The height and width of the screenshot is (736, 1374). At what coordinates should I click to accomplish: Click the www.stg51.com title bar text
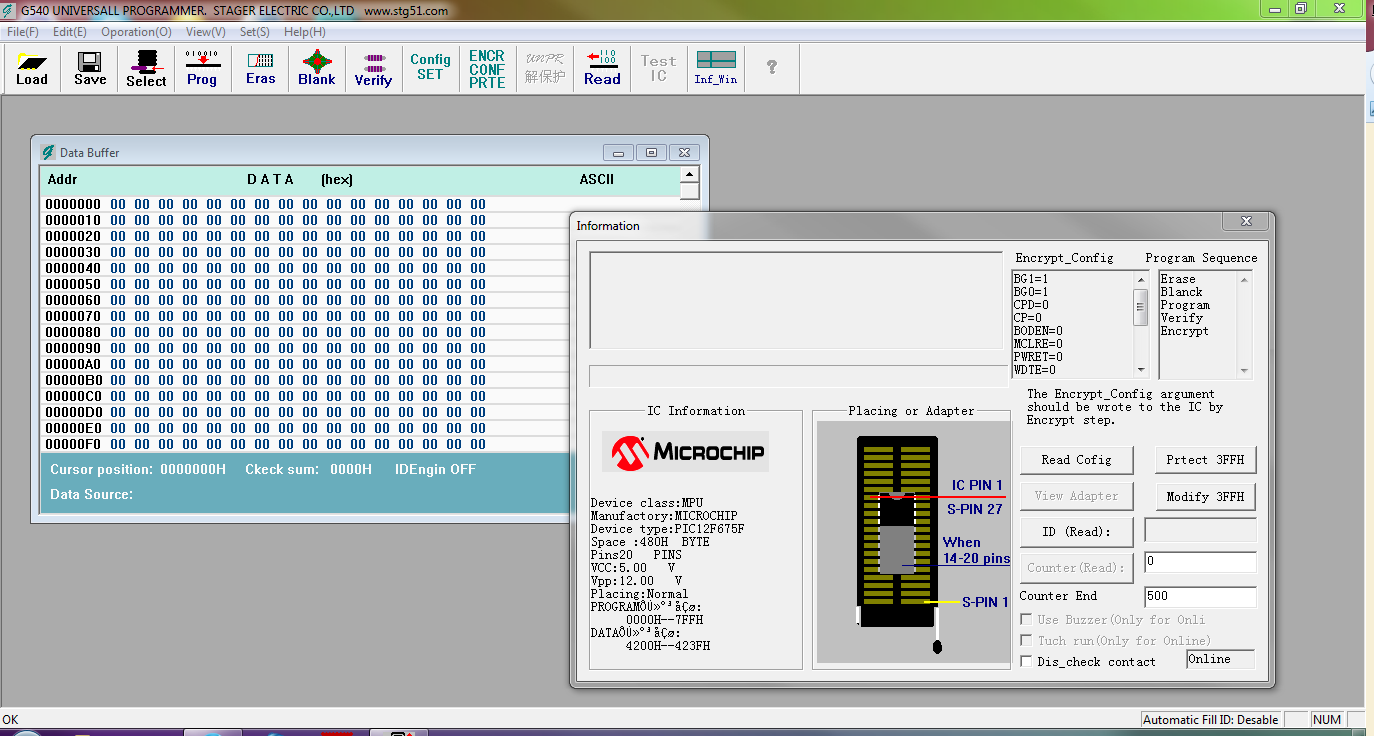coord(406,11)
